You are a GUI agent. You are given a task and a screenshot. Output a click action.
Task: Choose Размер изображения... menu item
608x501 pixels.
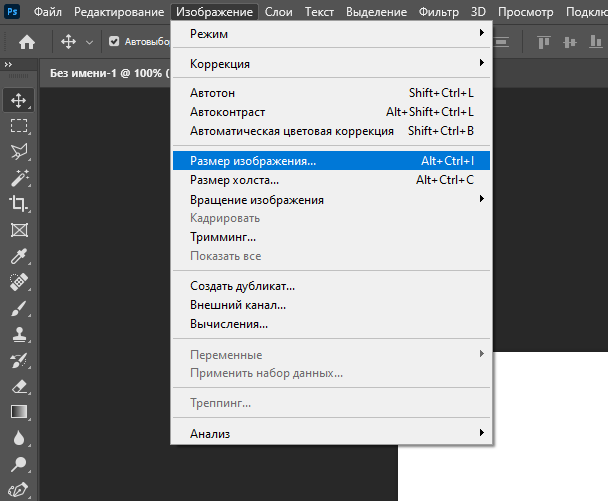coord(332,161)
